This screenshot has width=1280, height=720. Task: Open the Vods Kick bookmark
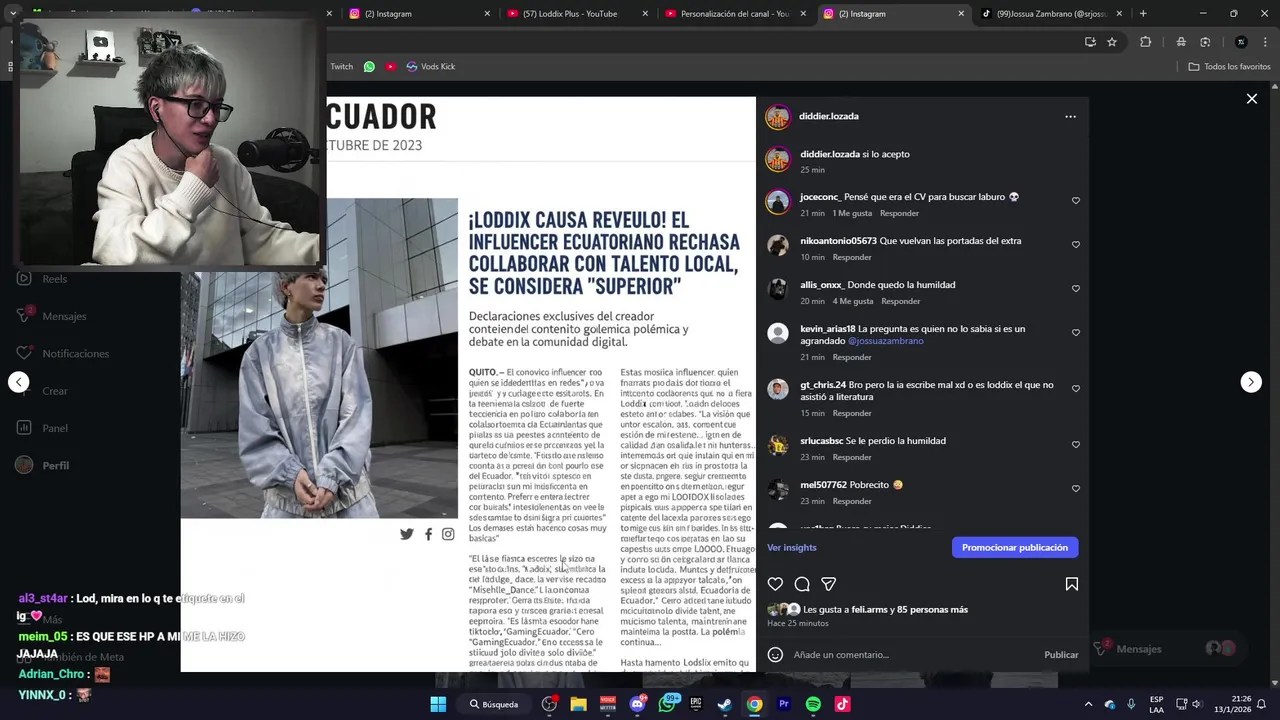pos(430,67)
